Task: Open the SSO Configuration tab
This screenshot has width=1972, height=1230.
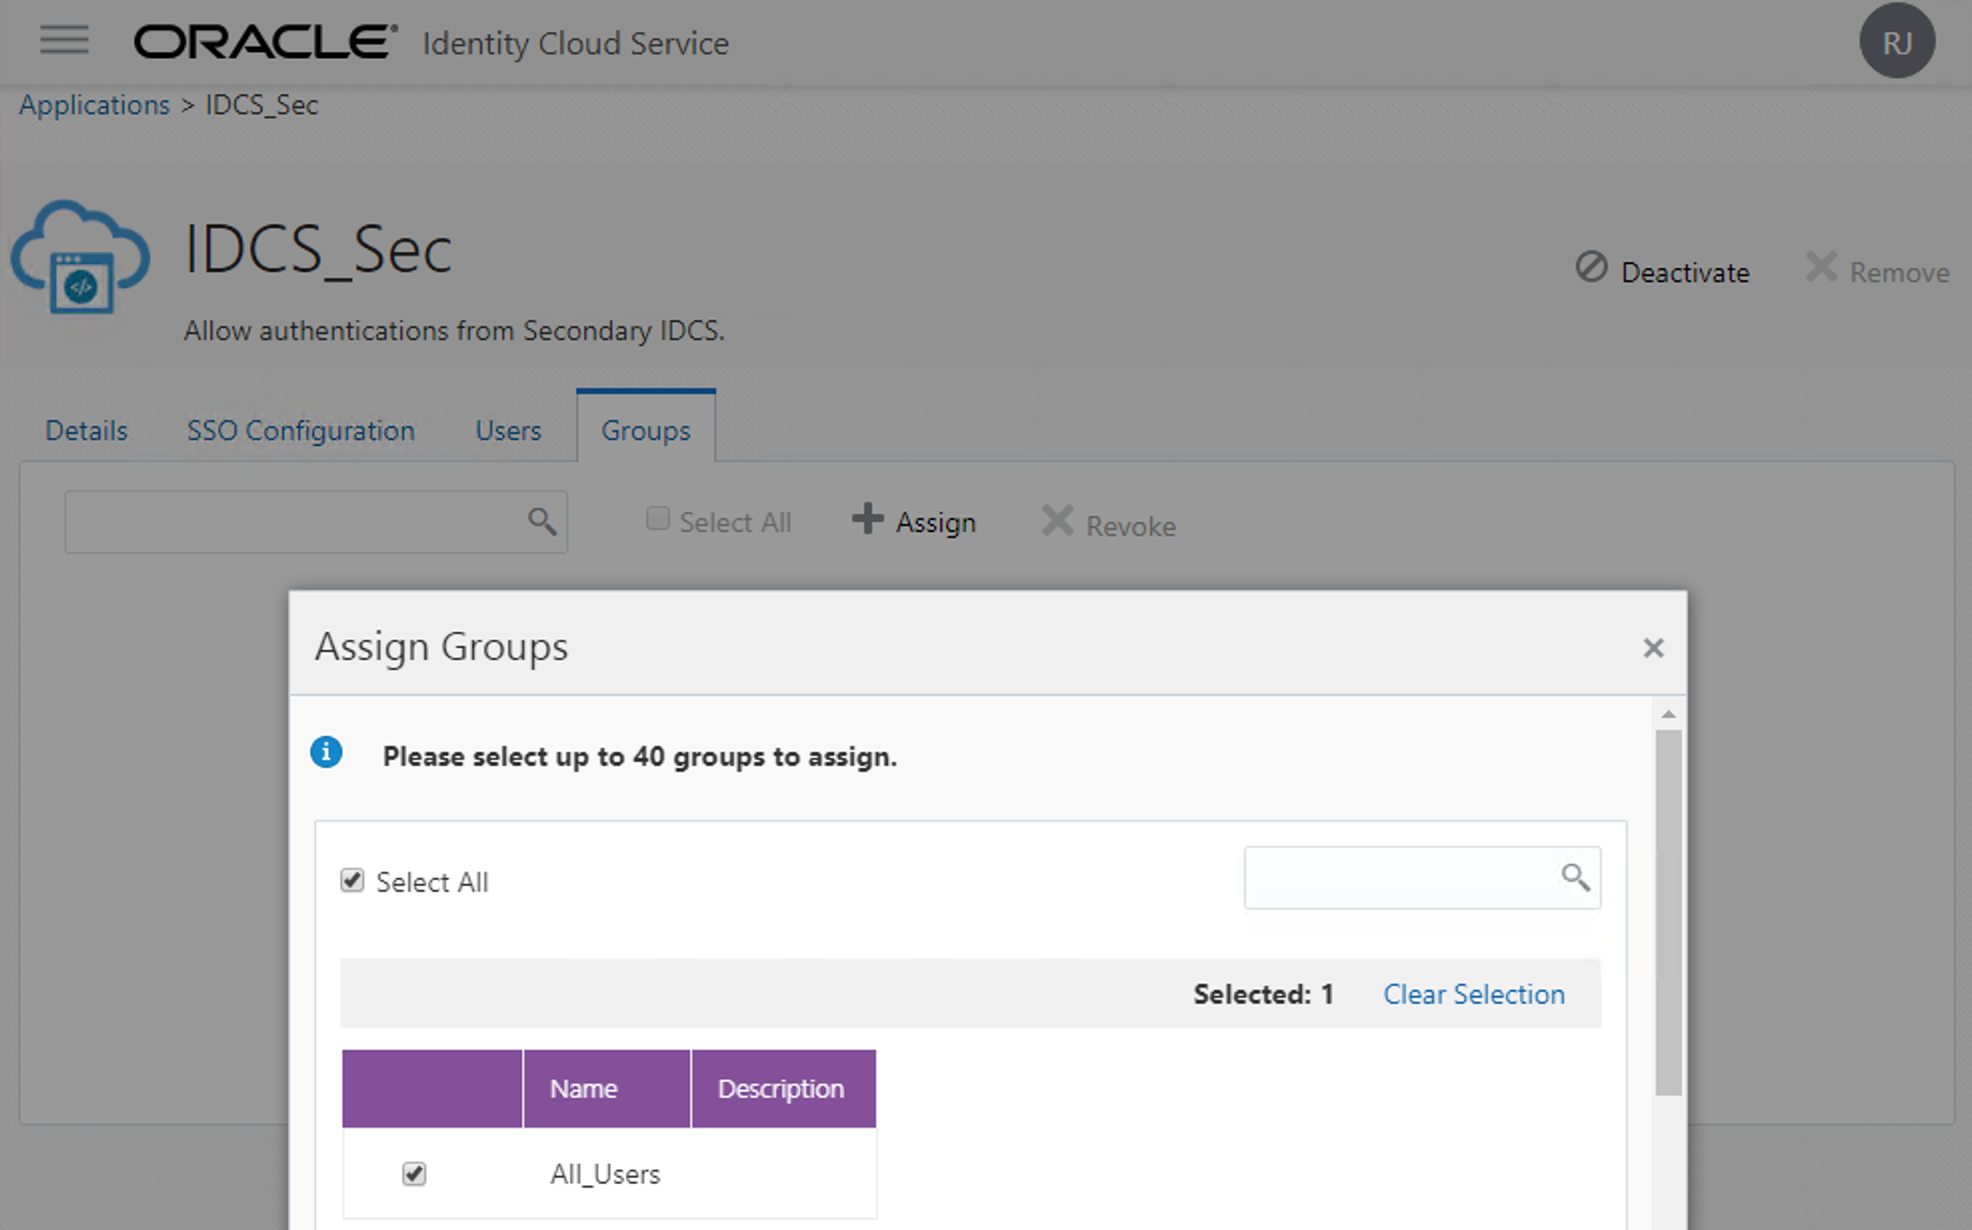Action: 301,430
